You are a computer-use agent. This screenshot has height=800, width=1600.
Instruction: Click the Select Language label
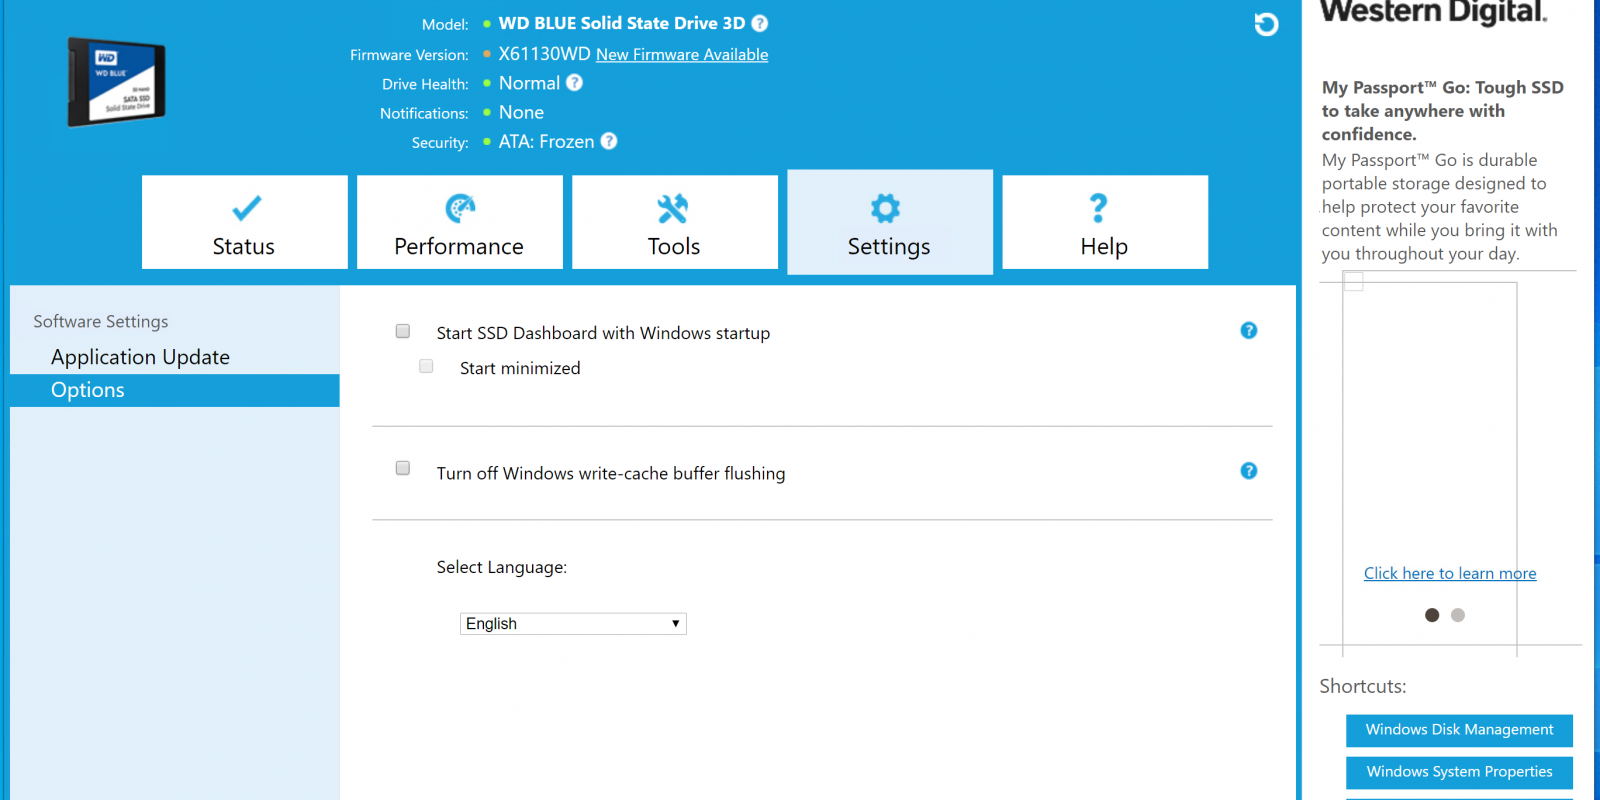[501, 567]
